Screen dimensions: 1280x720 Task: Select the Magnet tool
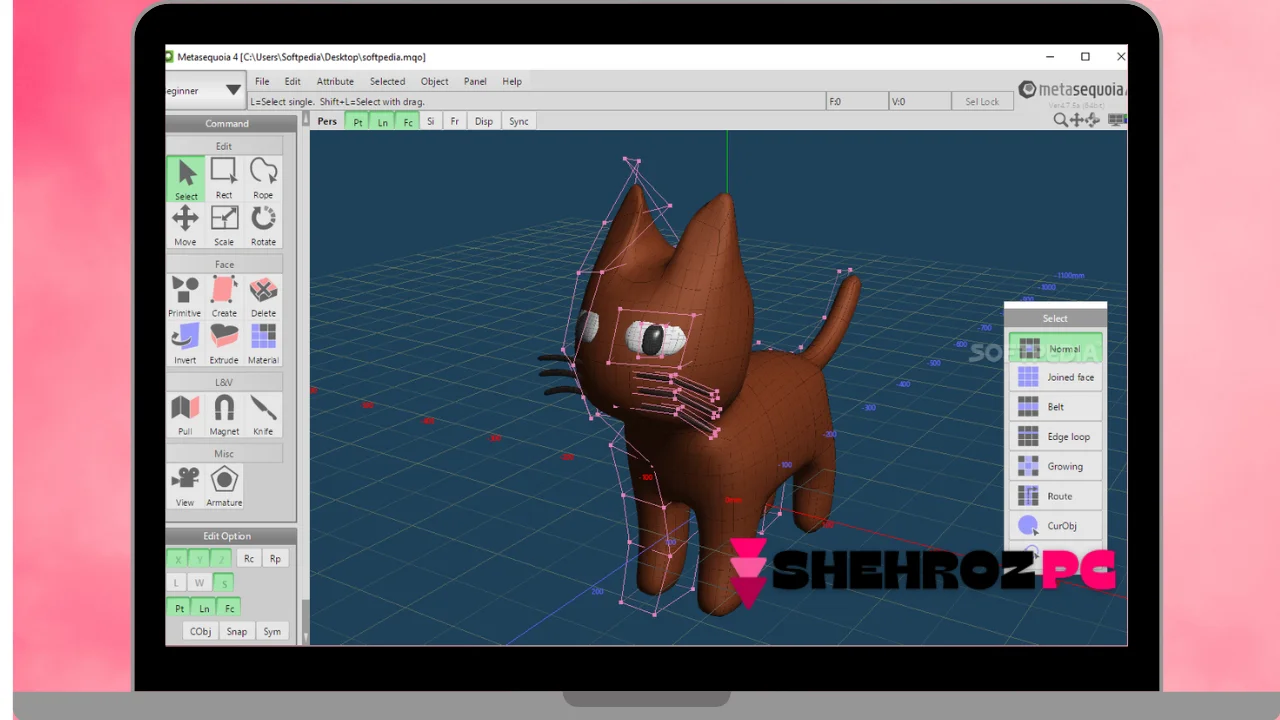pos(224,415)
